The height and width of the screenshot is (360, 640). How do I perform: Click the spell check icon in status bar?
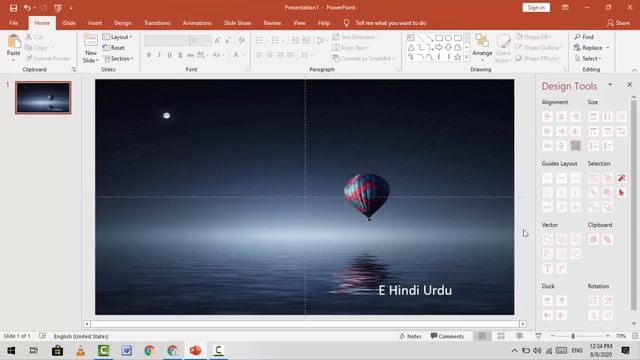point(42,336)
